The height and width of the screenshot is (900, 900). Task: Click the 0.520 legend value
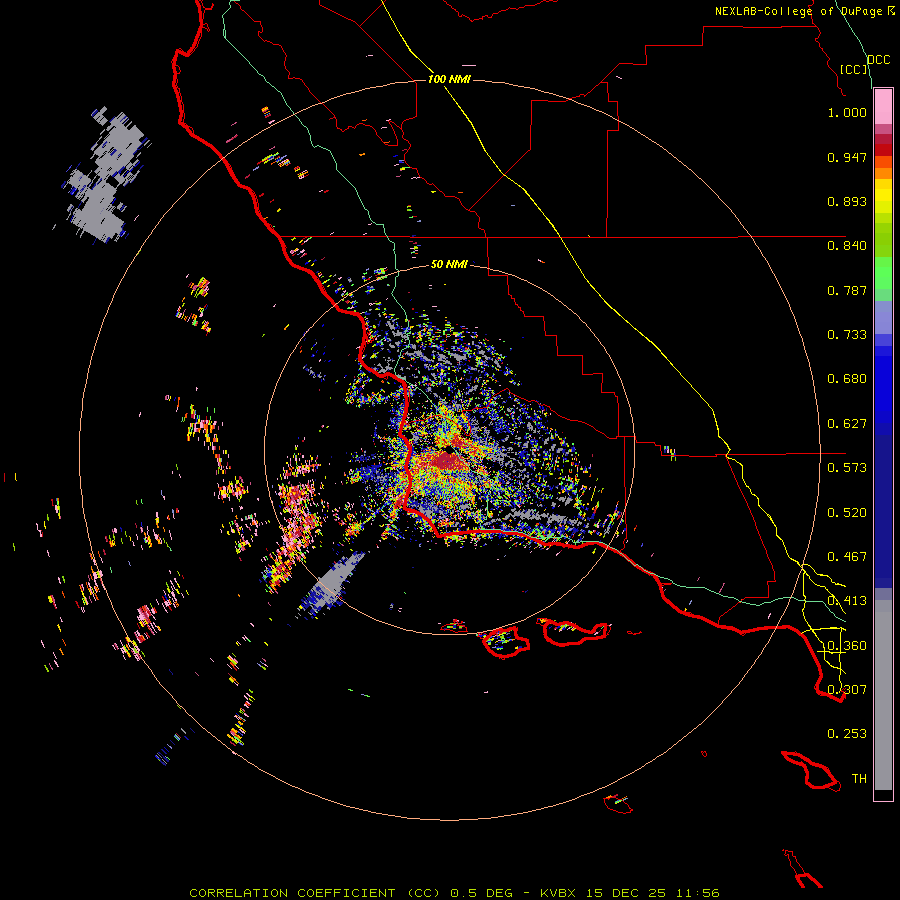point(847,513)
